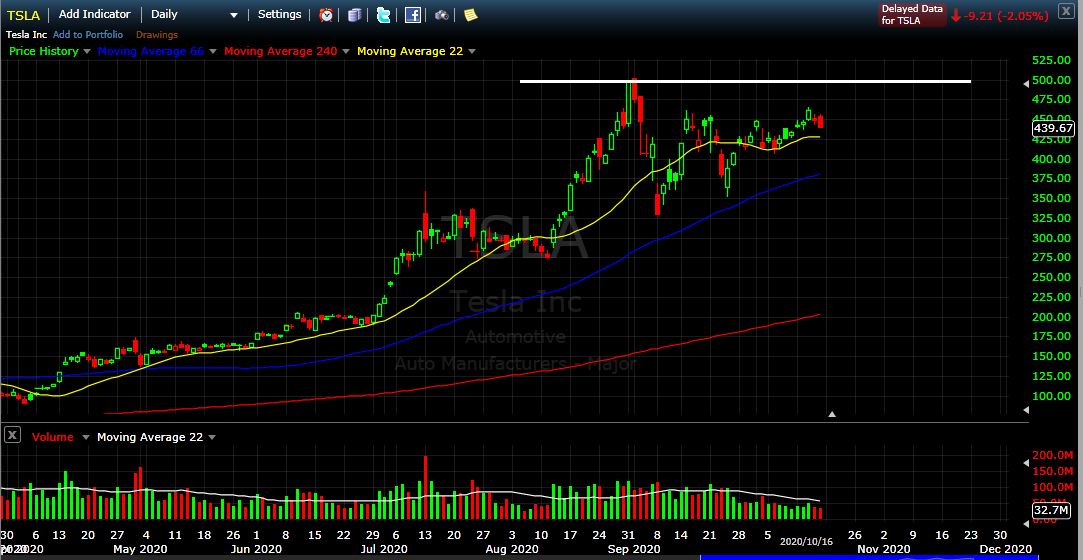The height and width of the screenshot is (560, 1083).
Task: Share chart via the Twitter icon
Action: 383,15
